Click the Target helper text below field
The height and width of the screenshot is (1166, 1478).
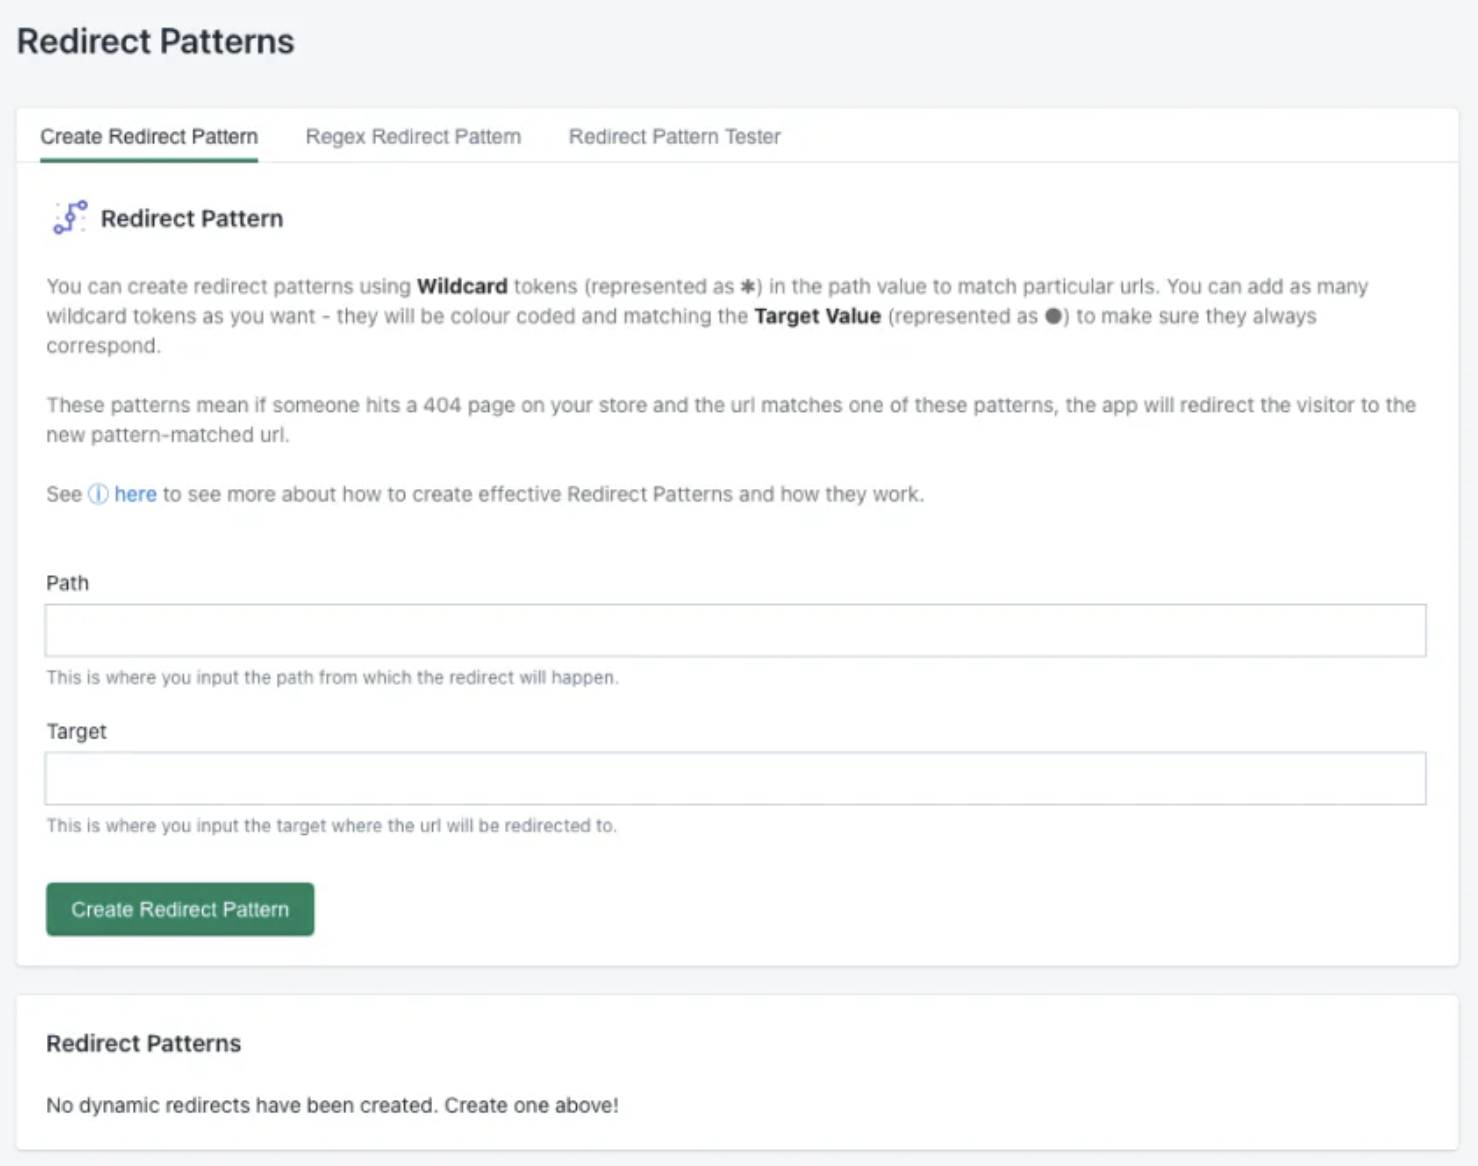tap(331, 825)
